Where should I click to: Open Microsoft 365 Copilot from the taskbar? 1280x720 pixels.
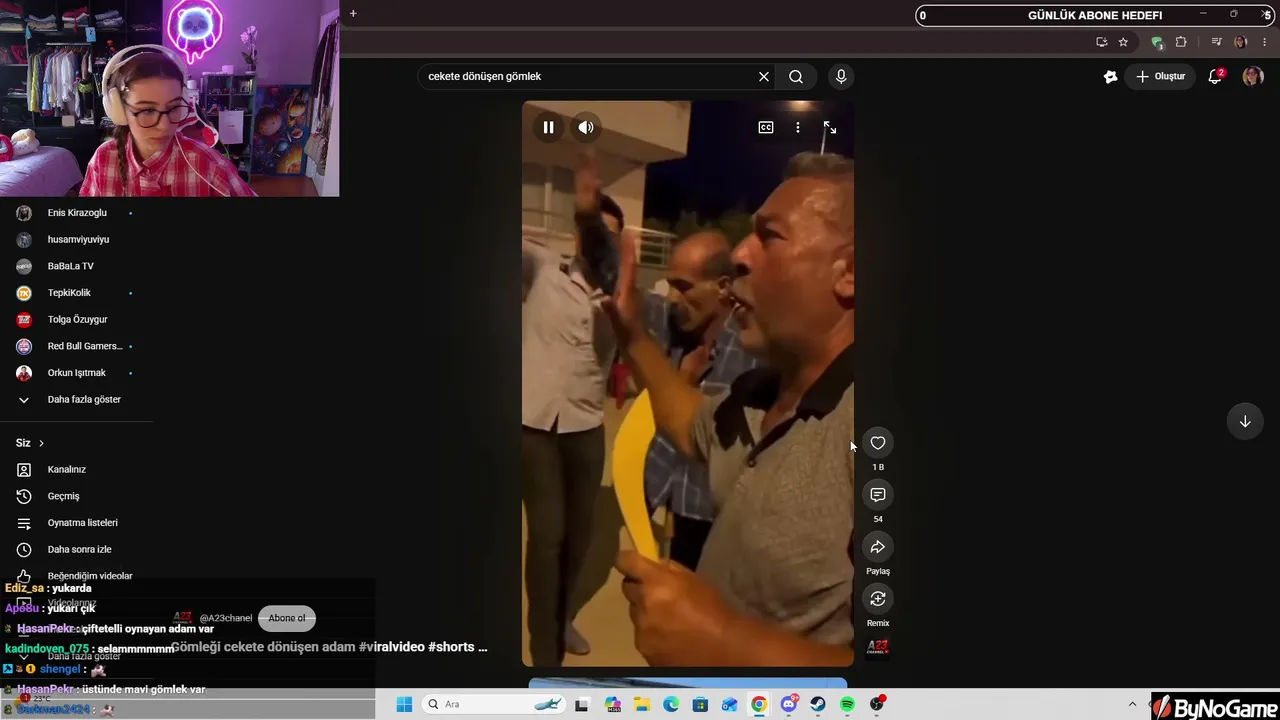[612, 704]
